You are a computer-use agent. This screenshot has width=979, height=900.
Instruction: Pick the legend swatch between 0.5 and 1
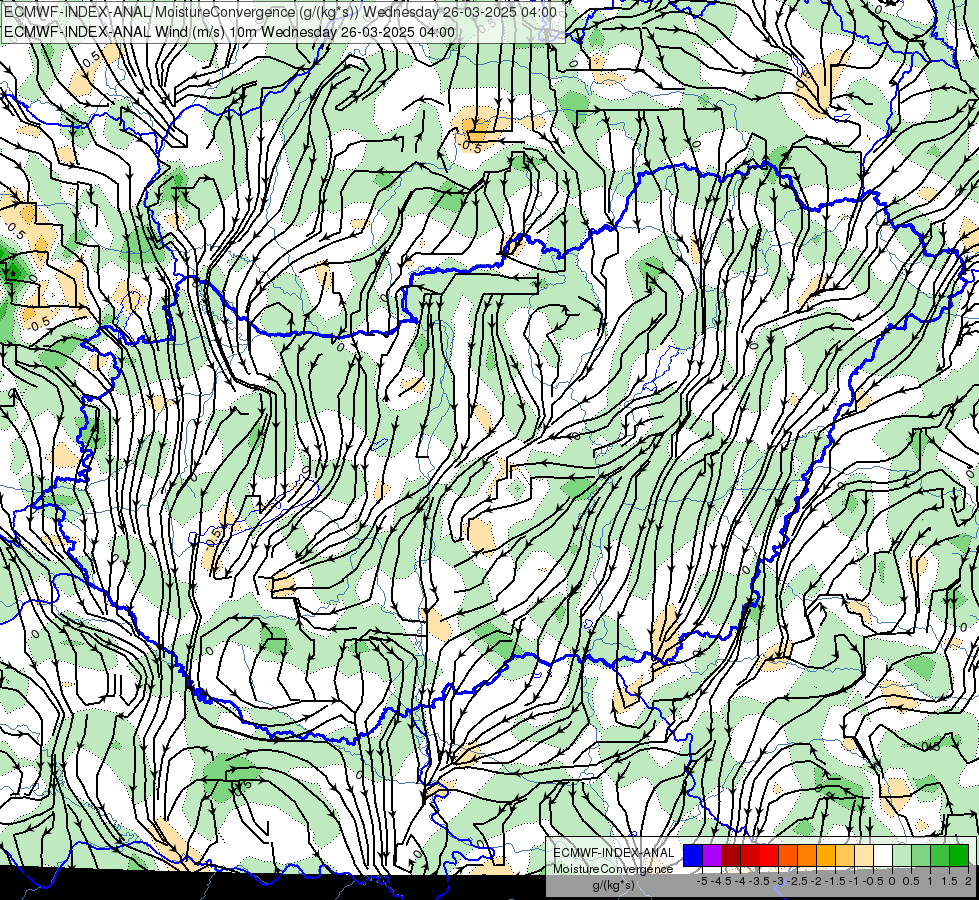[x=921, y=856]
